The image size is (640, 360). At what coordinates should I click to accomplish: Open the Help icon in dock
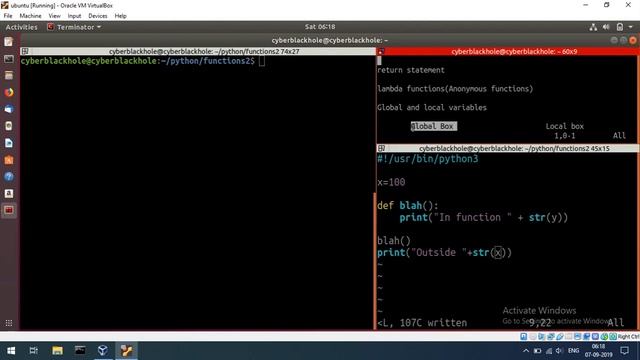(9, 177)
